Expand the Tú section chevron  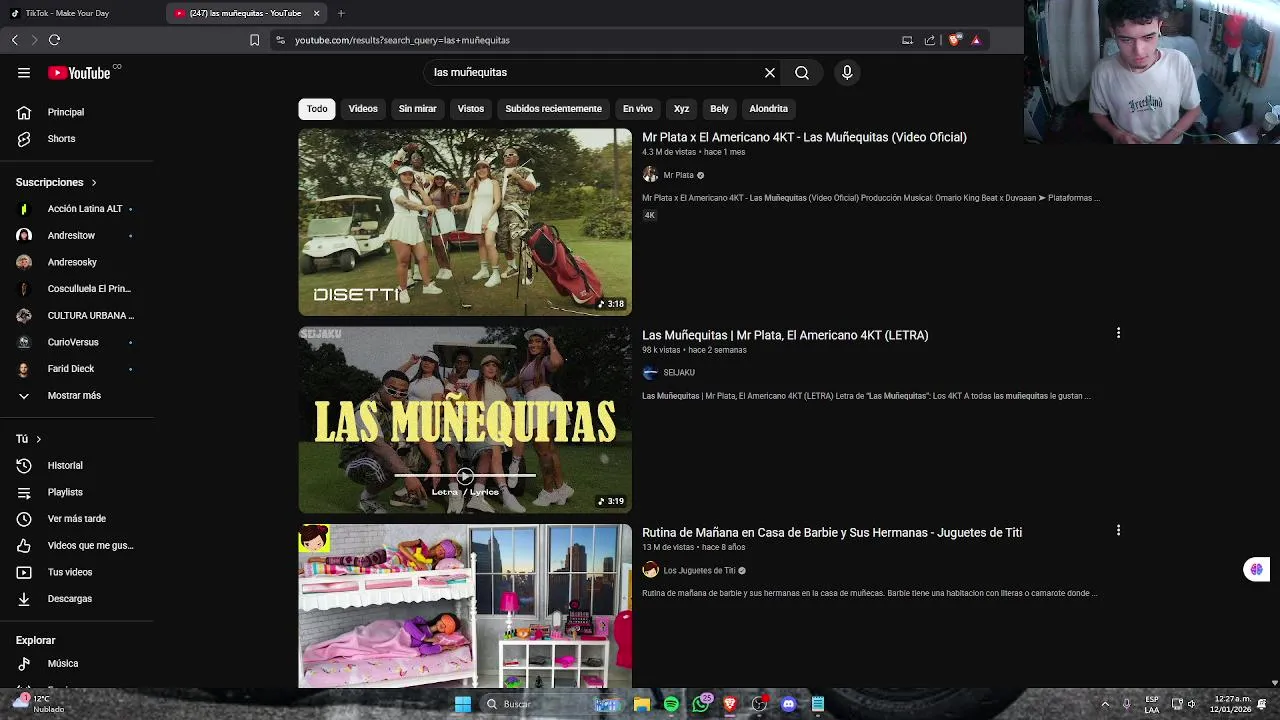pyautogui.click(x=38, y=439)
